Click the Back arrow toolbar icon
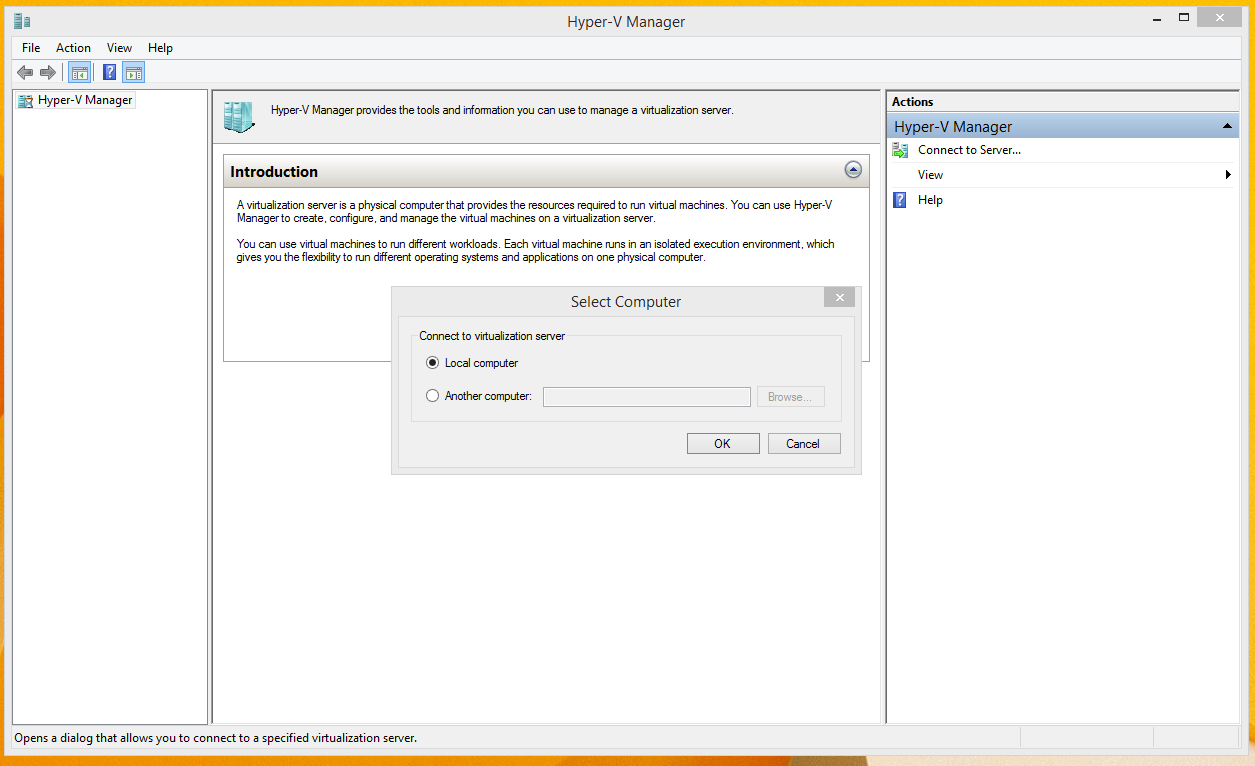This screenshot has width=1255, height=766. (25, 72)
